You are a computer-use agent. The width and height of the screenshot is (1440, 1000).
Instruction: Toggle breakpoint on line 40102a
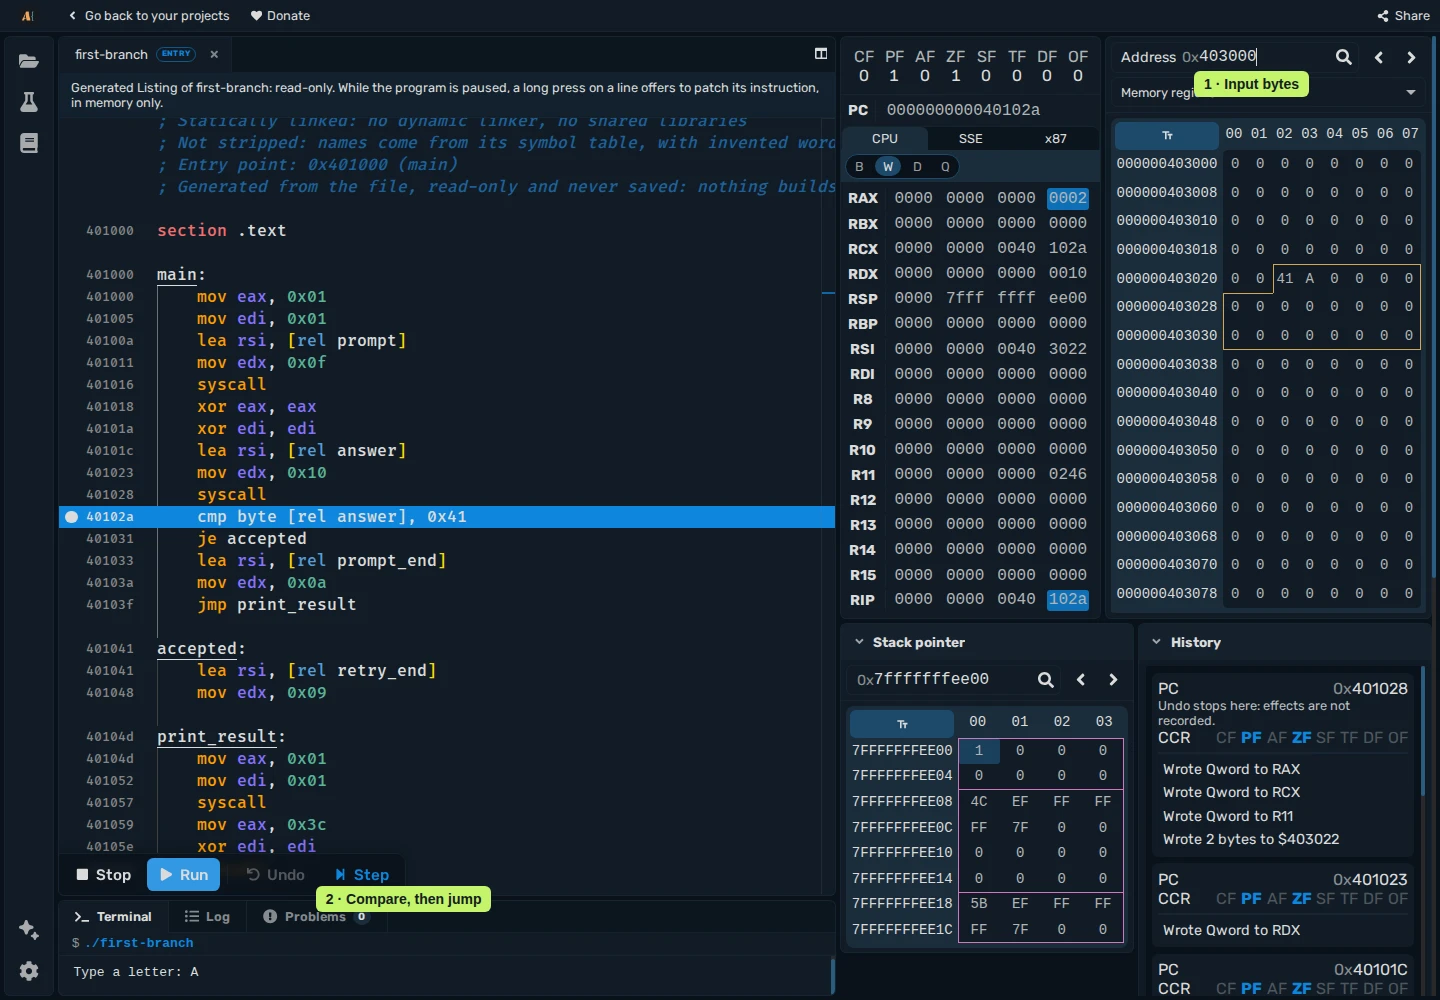click(x=72, y=517)
